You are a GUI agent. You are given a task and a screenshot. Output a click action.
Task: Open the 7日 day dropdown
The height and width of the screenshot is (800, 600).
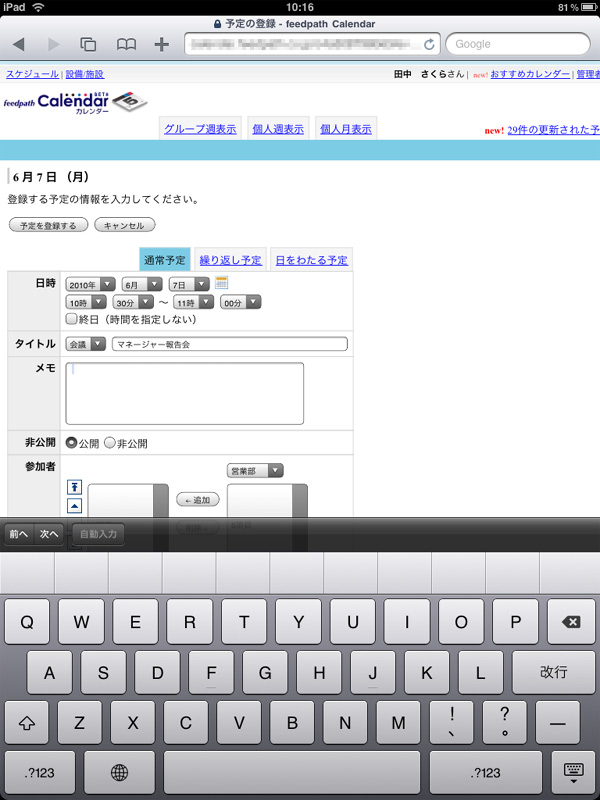pos(189,284)
